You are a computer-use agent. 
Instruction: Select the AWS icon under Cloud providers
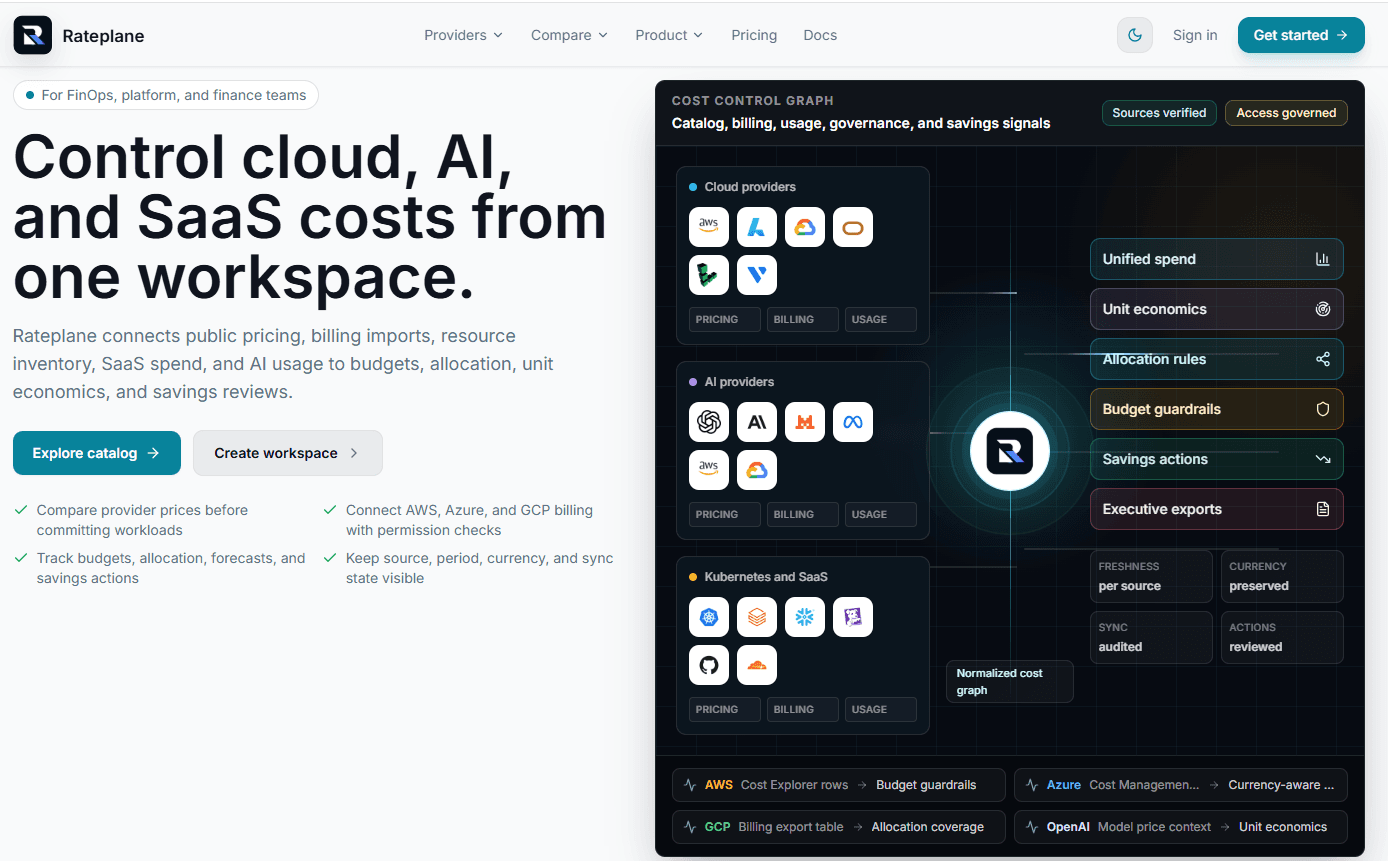click(709, 227)
